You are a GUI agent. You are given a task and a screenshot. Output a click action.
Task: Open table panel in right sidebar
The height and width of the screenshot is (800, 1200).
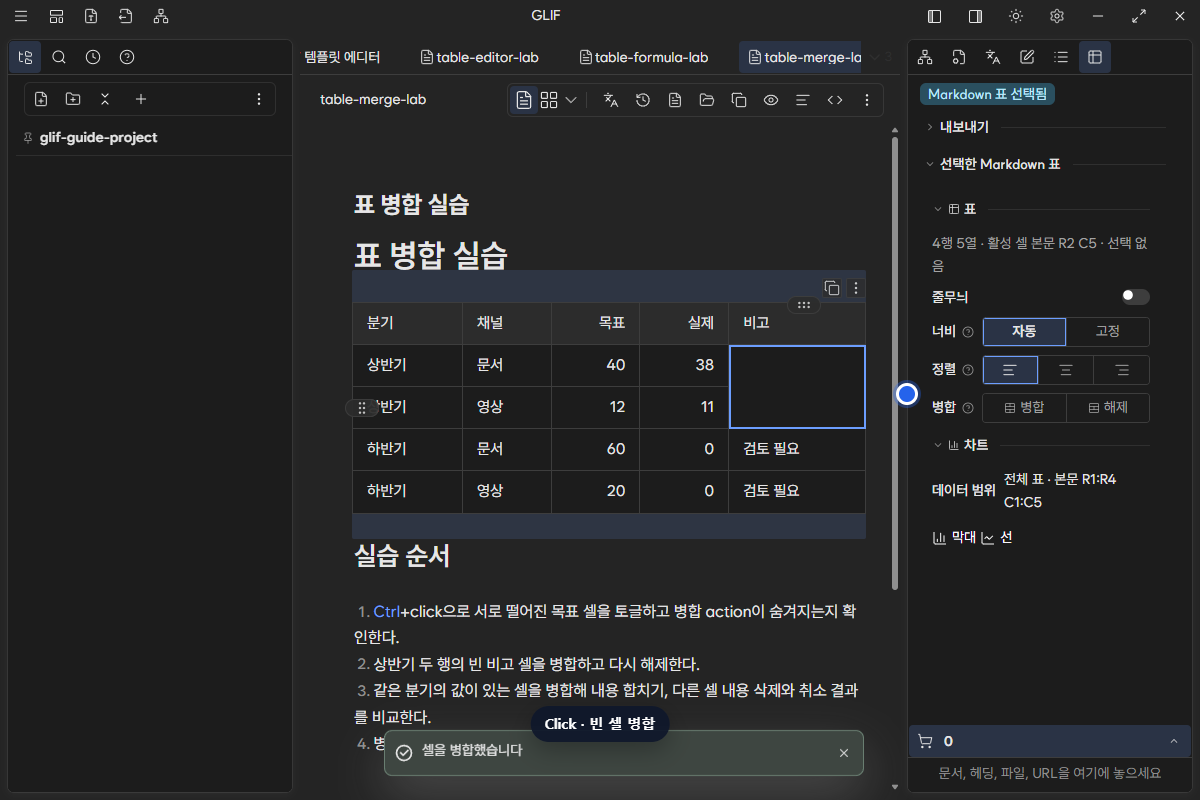click(1095, 57)
